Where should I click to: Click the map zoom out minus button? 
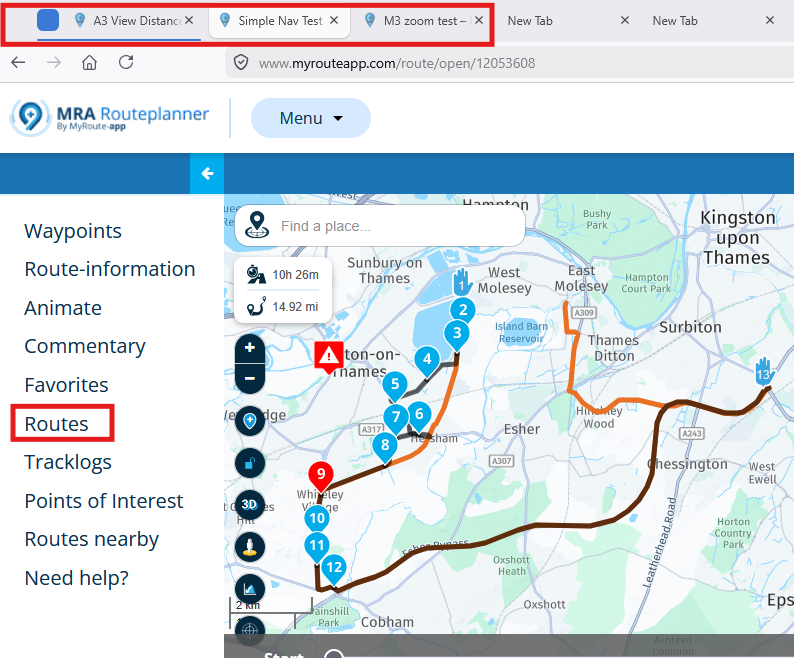click(x=249, y=379)
